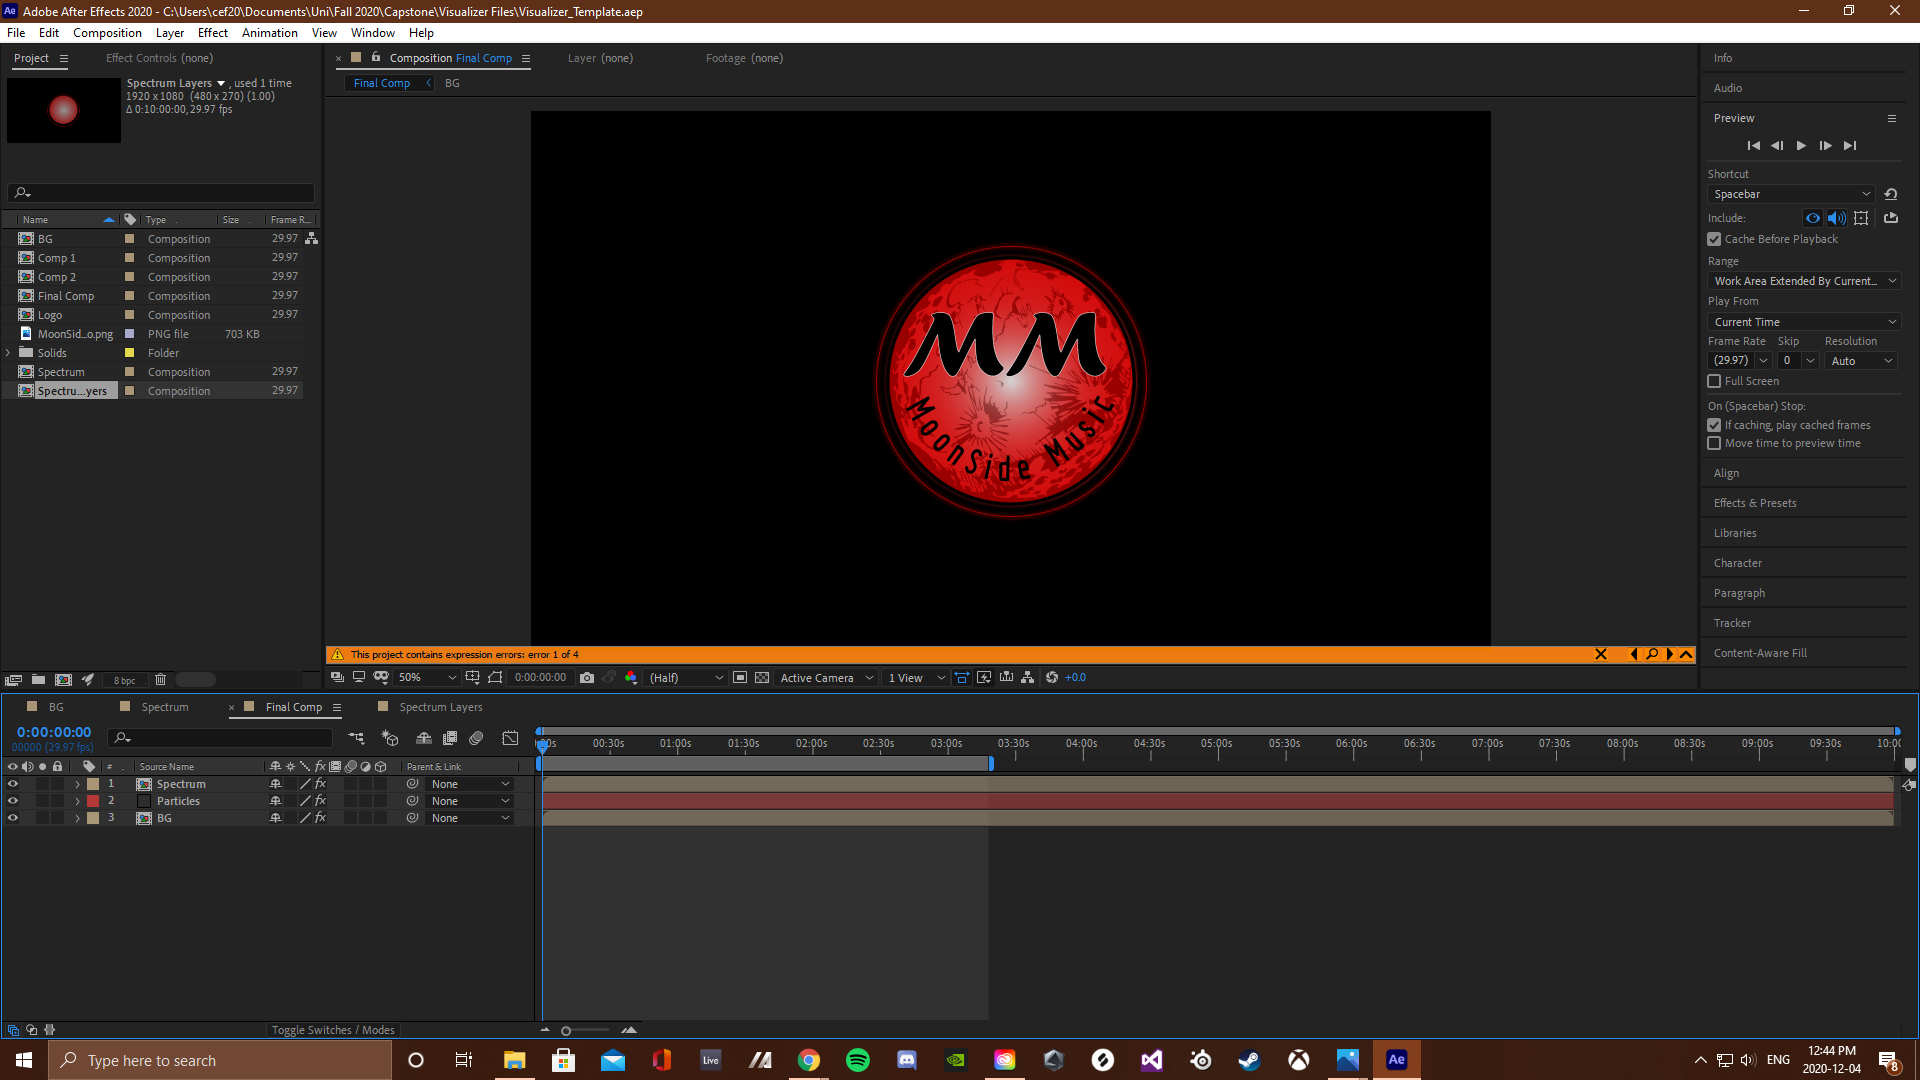Click the Go to last frame preview icon
This screenshot has width=1920, height=1080.
coord(1850,146)
